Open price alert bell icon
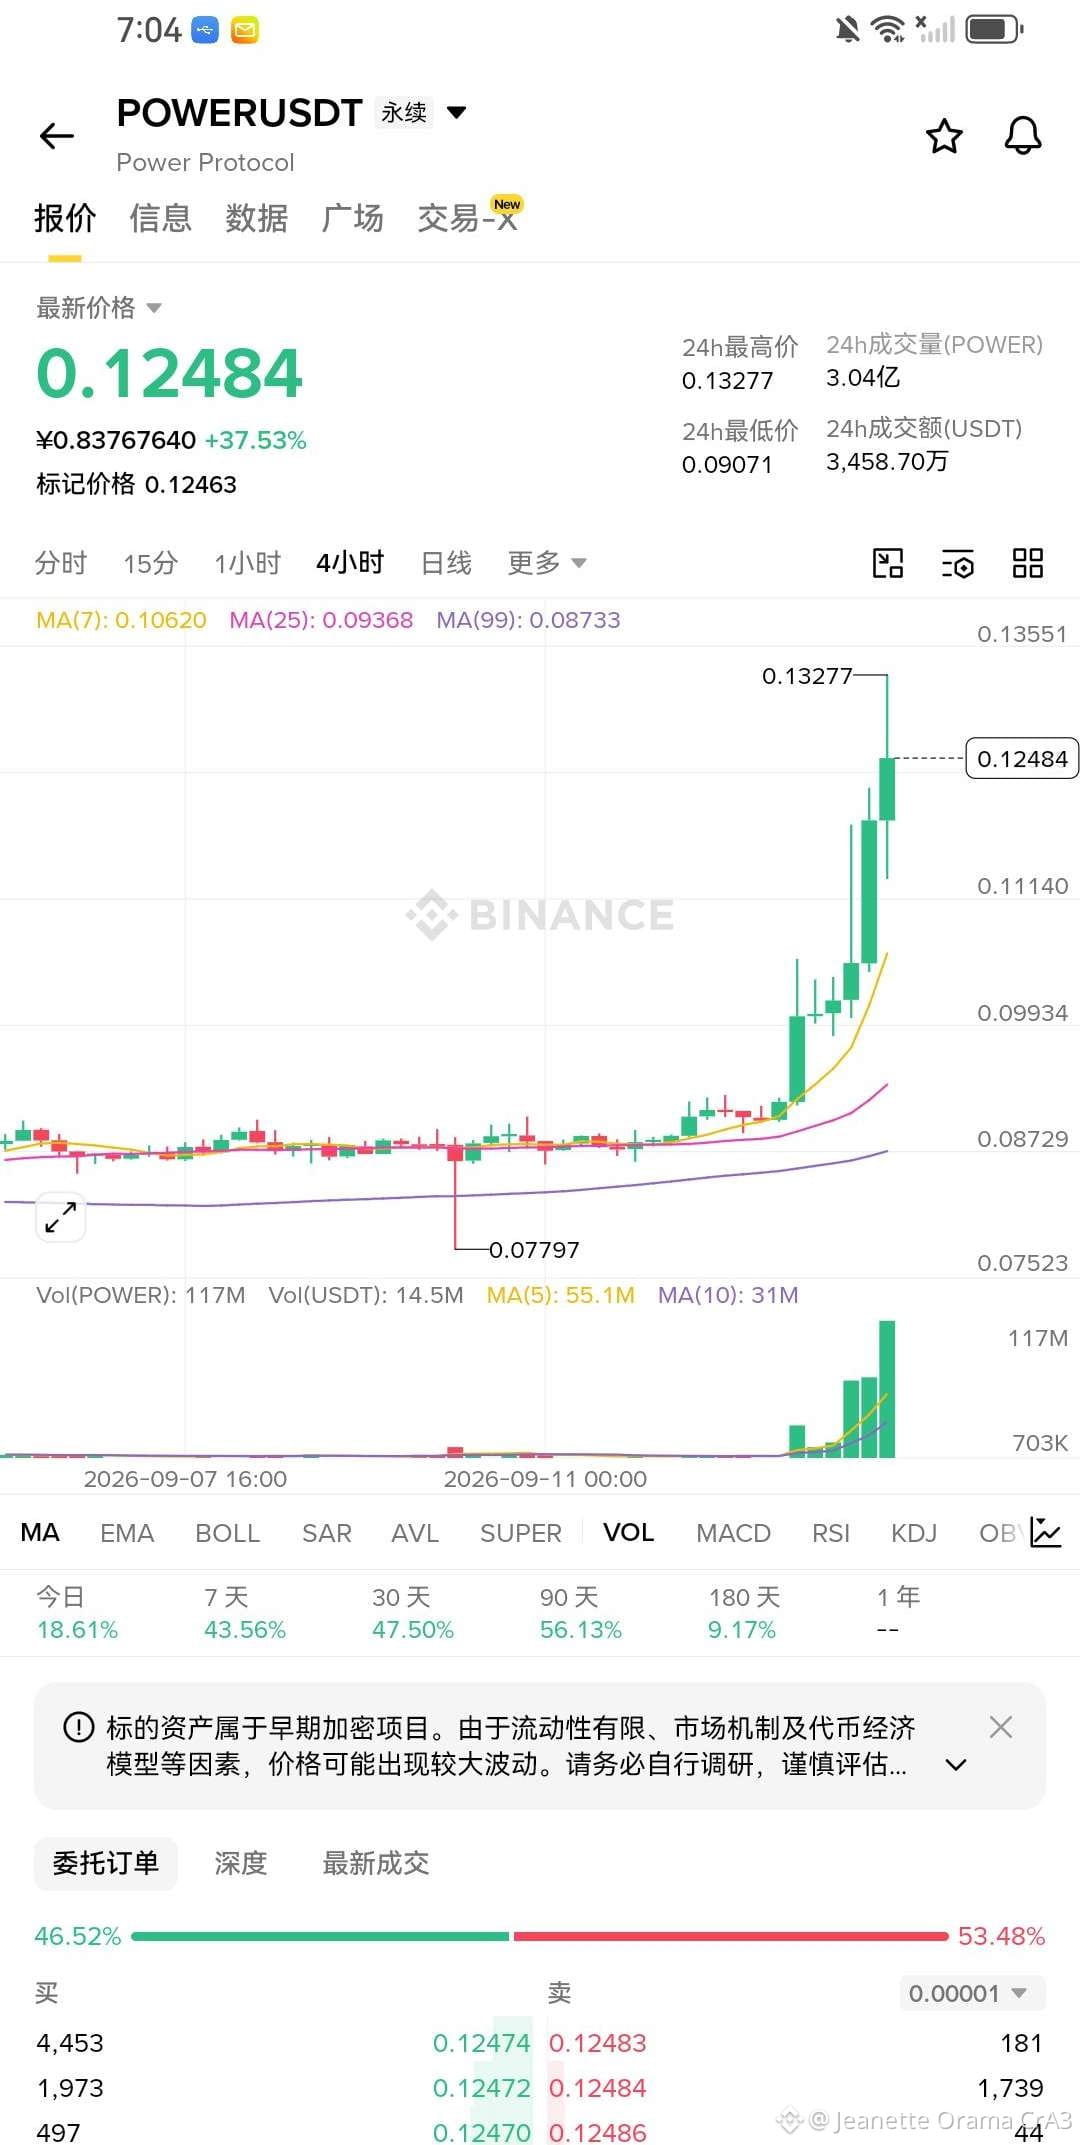 pos(1023,136)
